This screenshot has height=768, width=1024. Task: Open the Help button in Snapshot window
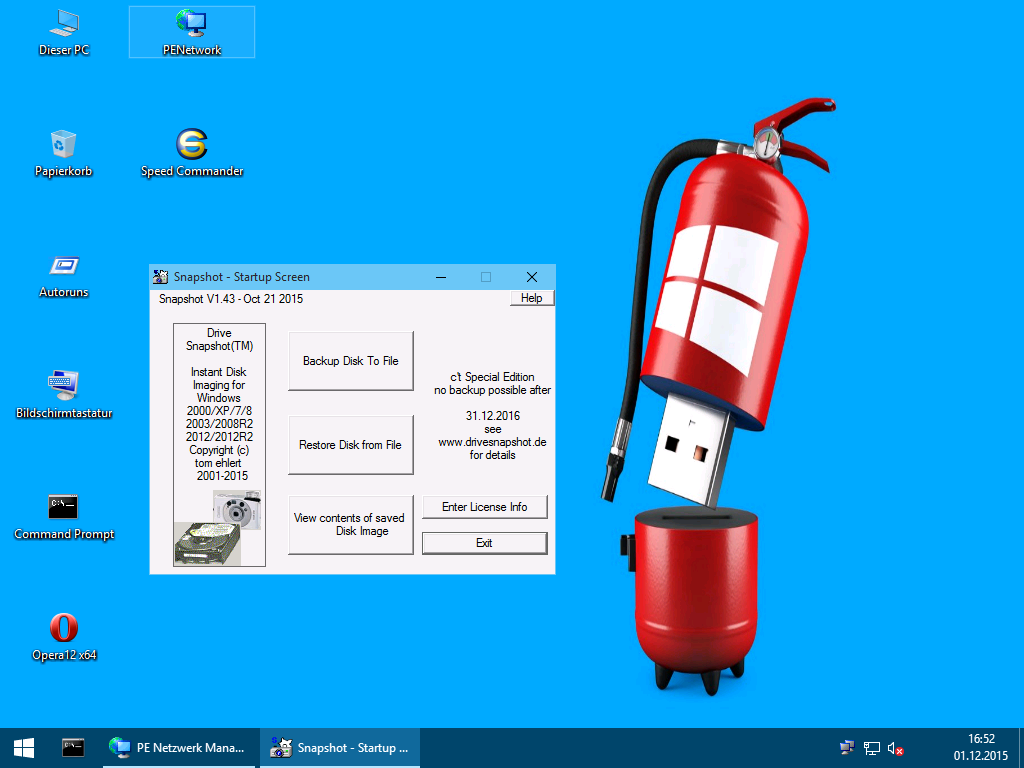(531, 298)
